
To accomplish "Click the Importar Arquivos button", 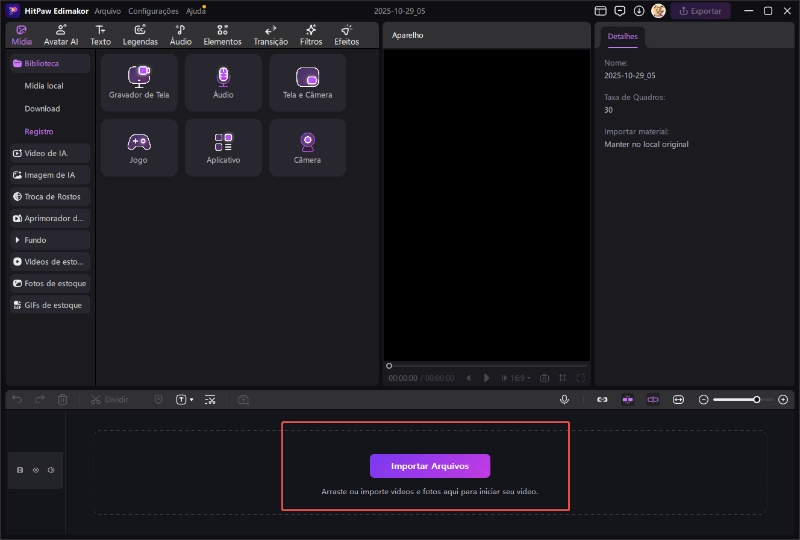I will coord(430,466).
